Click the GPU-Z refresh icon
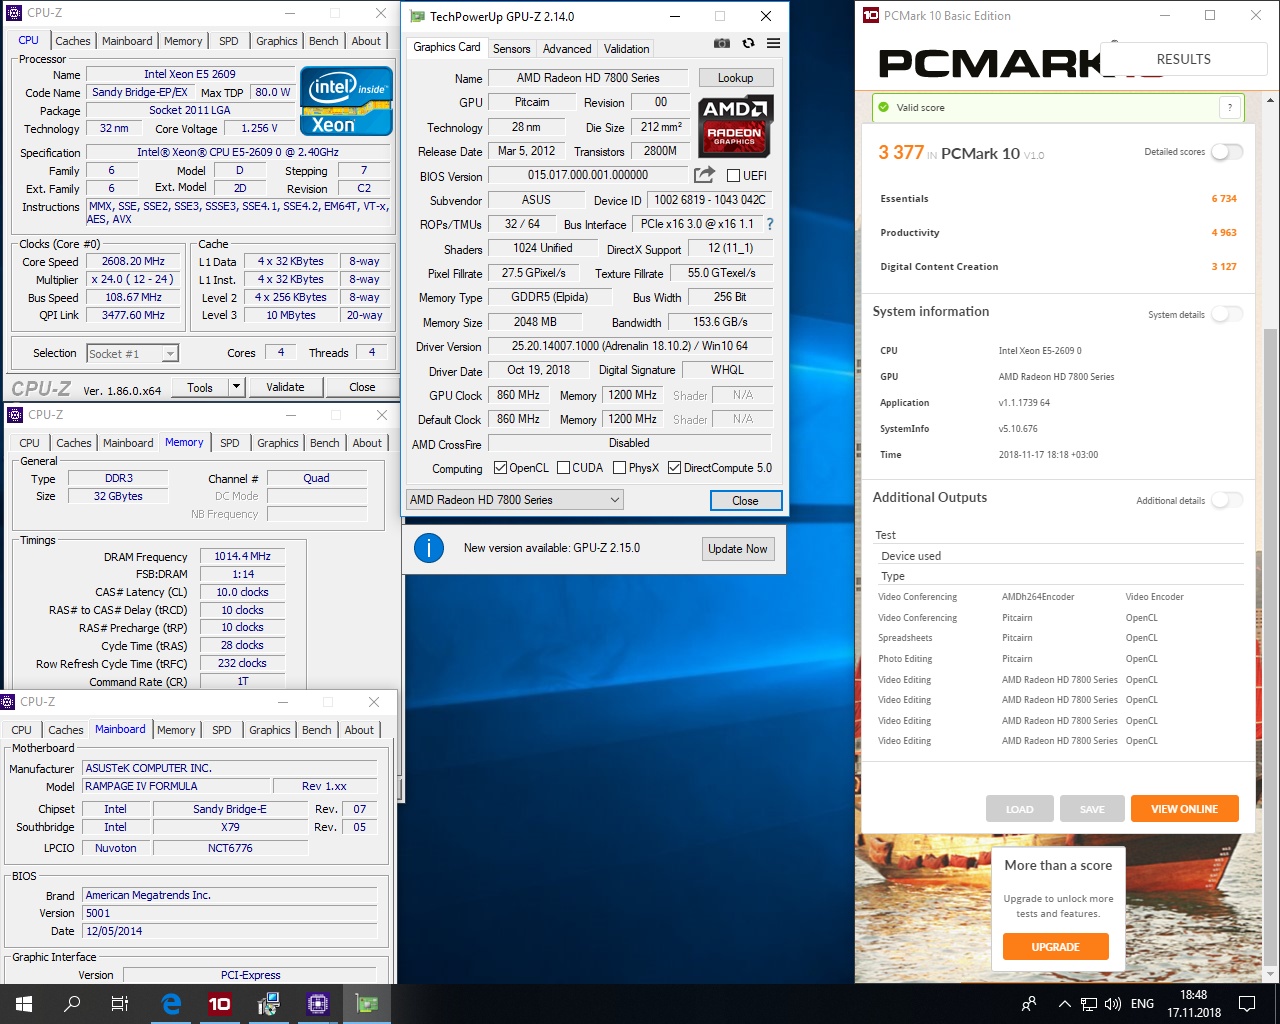 coord(748,44)
